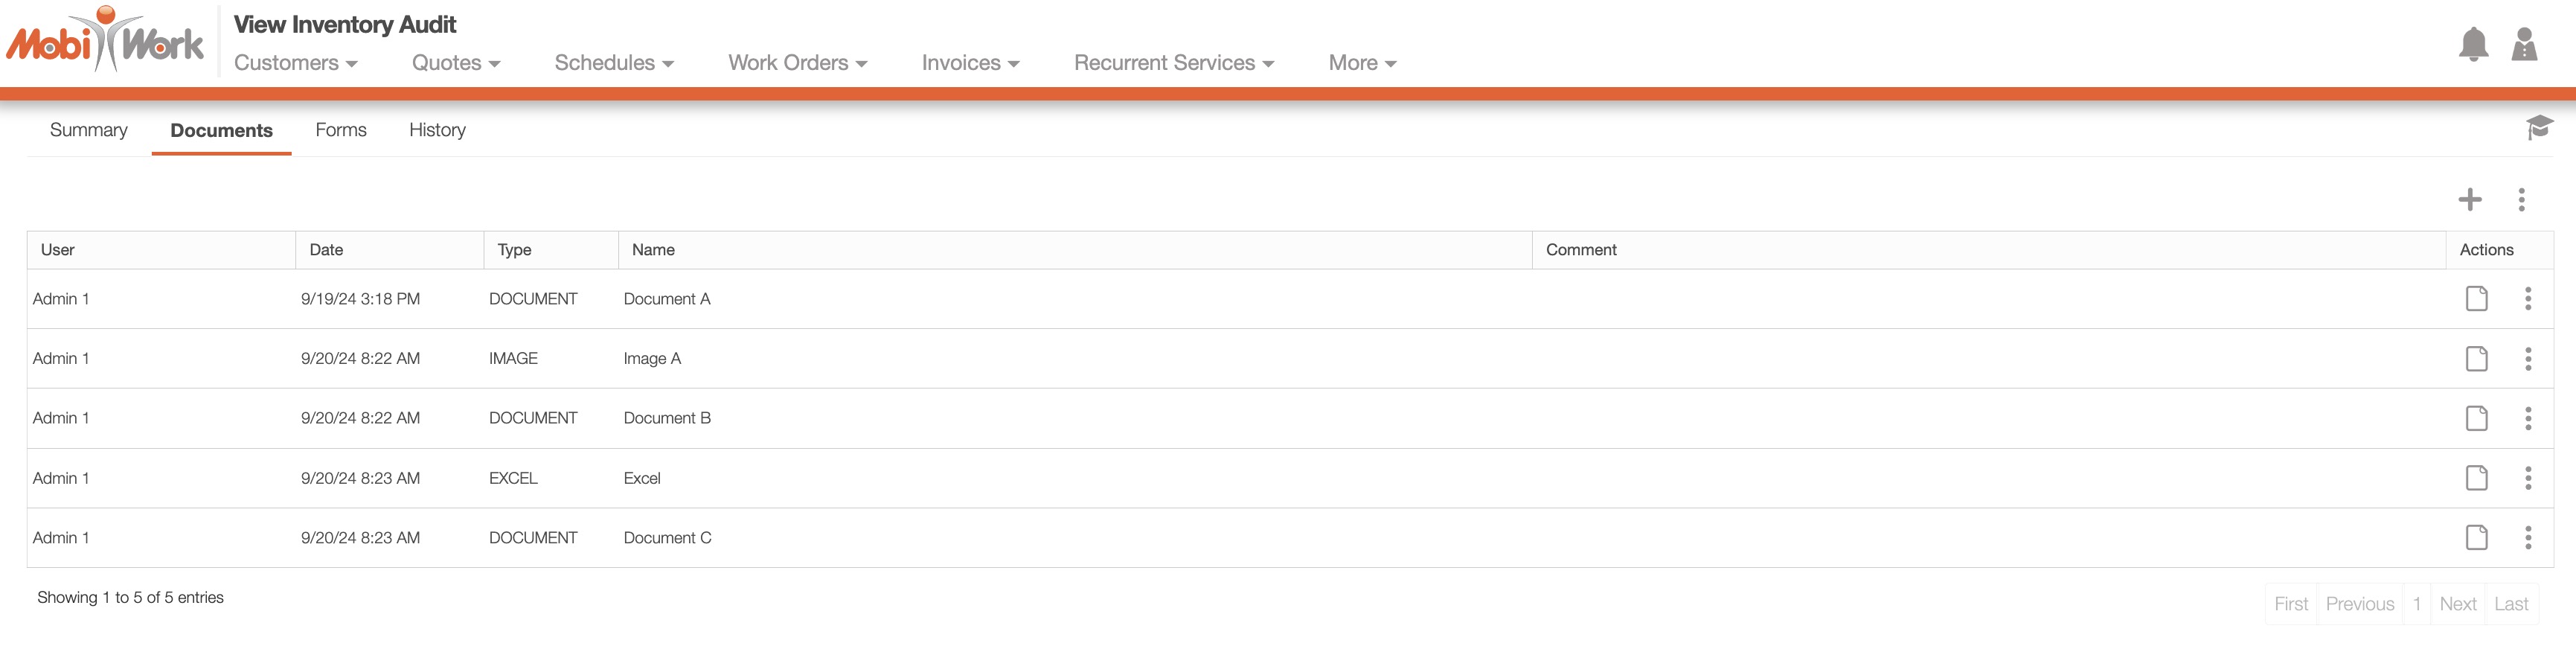The image size is (2576, 649).
Task: Switch to the Summary tab
Action: 88,130
